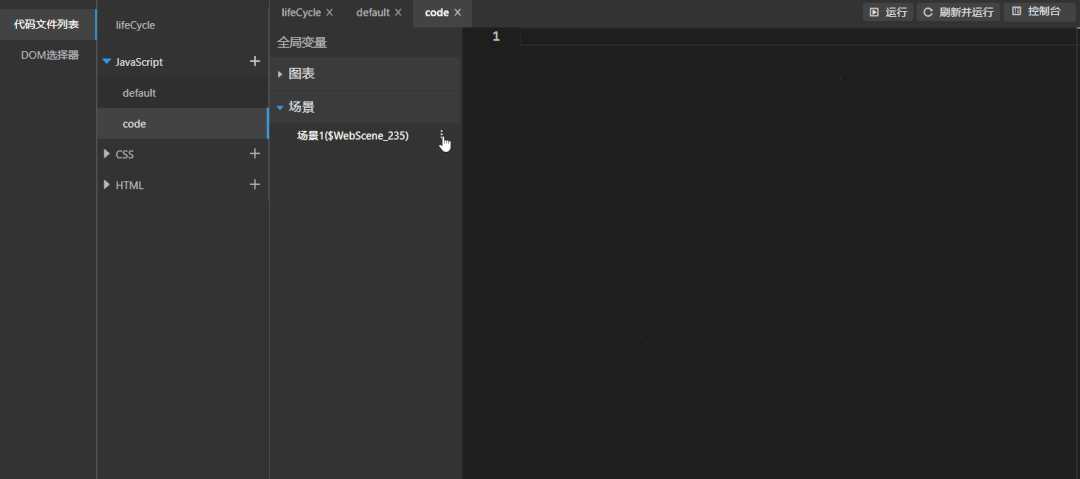Select the 场景1($WebScene_235) variable entry

[353, 136]
